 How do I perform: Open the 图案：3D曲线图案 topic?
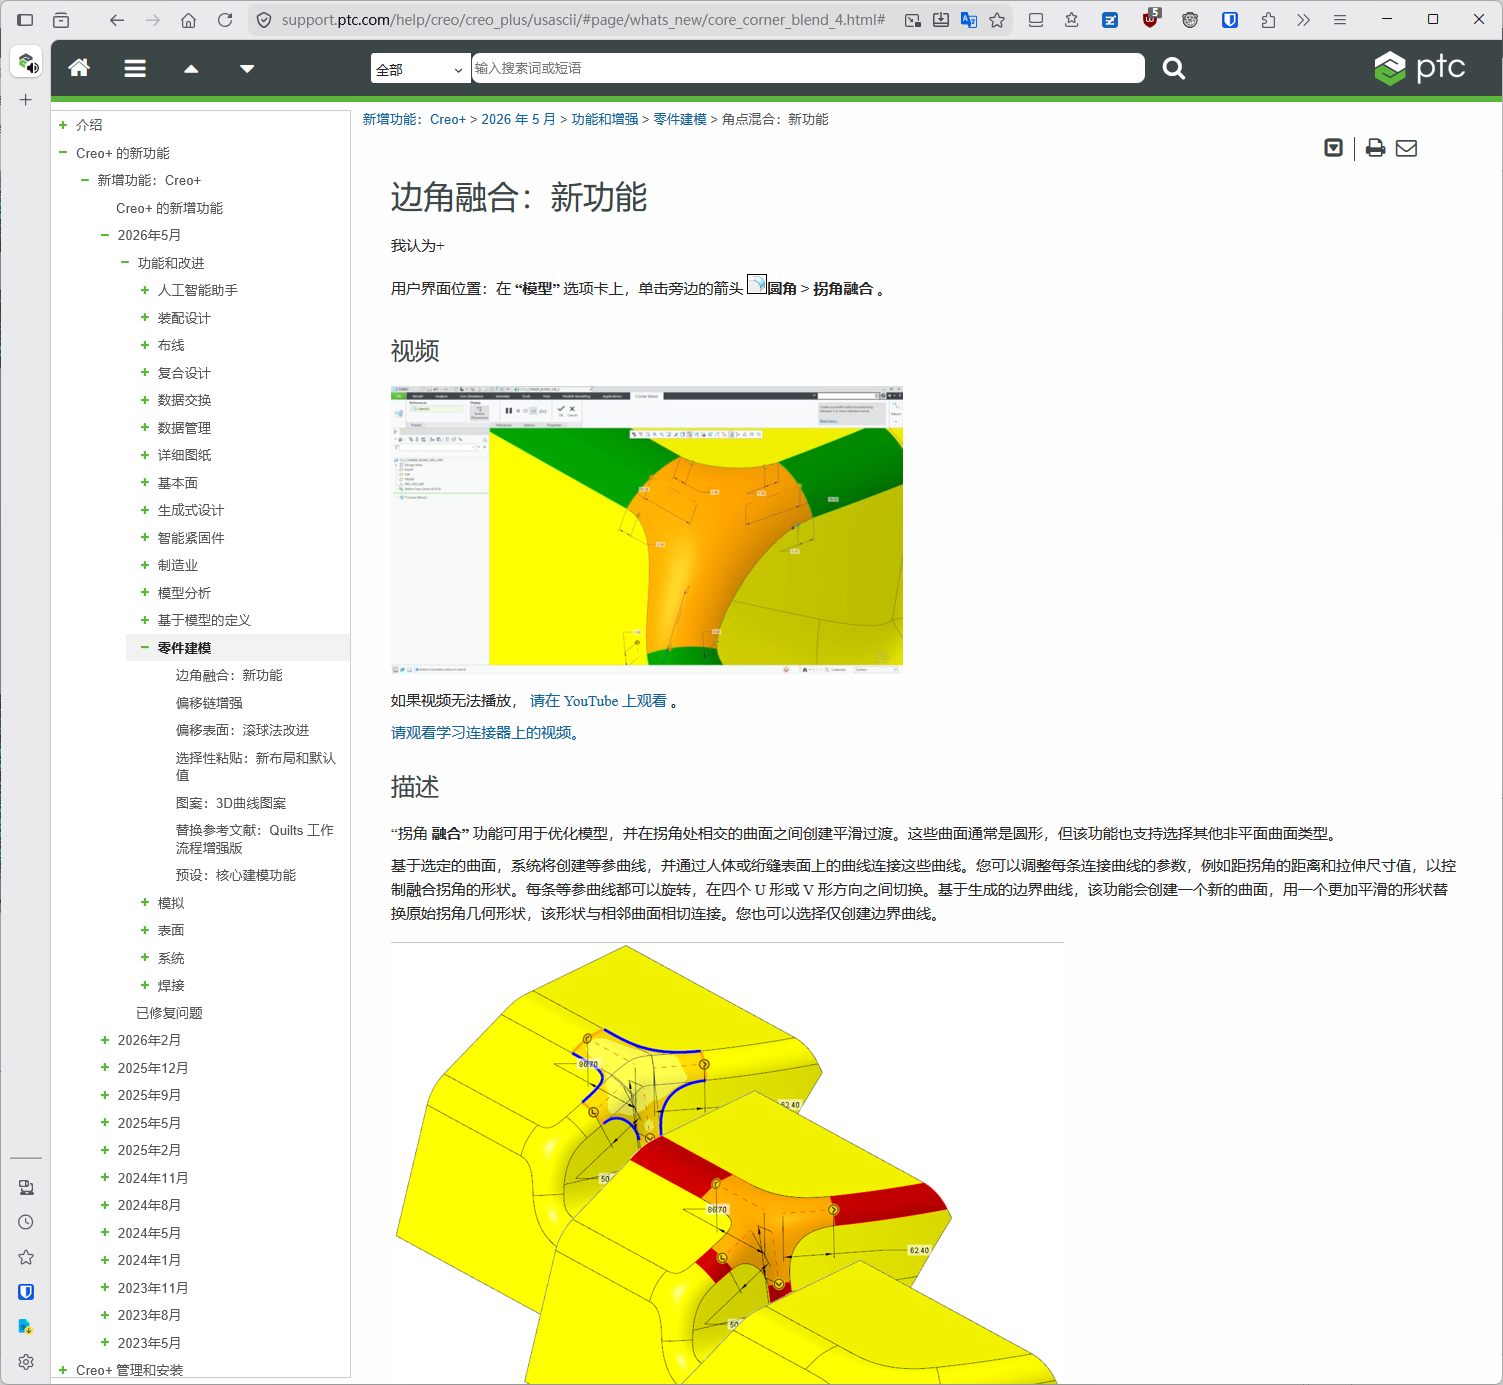[x=231, y=803]
